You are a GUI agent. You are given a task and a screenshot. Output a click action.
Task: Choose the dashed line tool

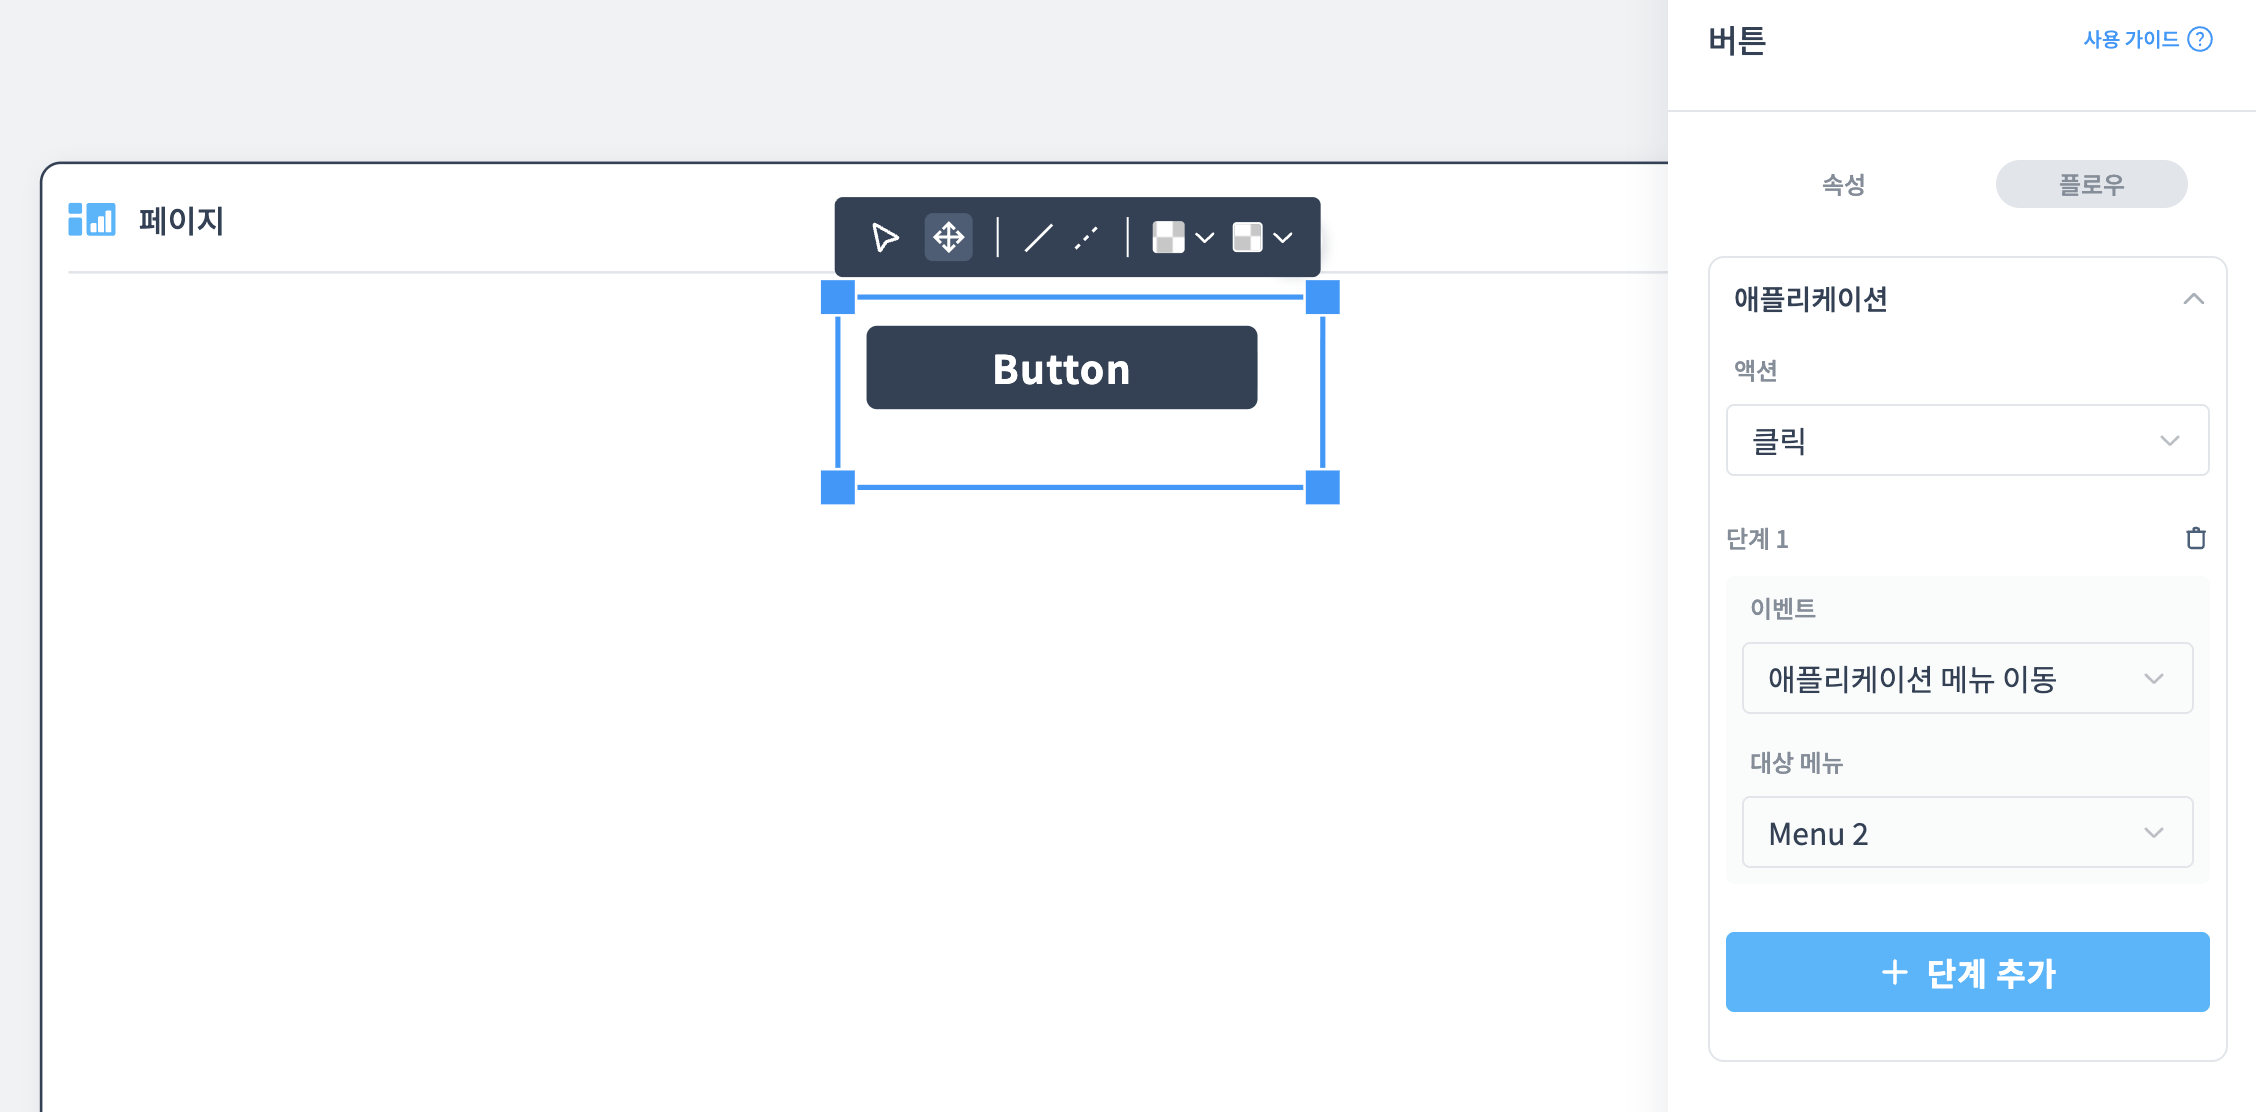tap(1086, 237)
